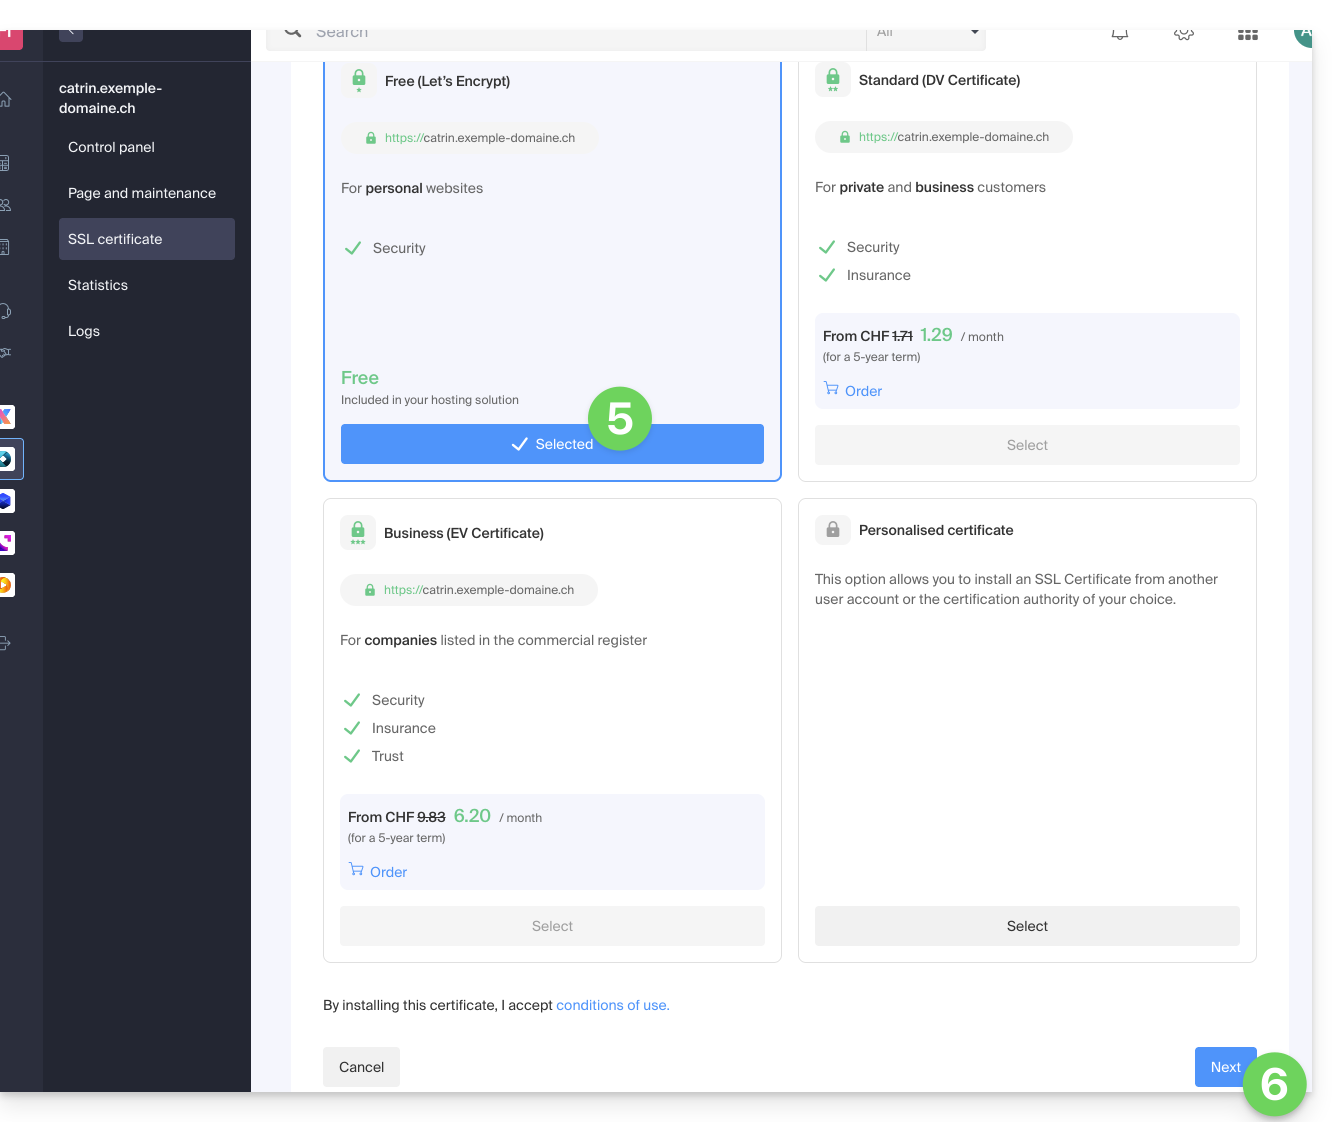1342x1122 pixels.
Task: Open the home icon in left rail
Action: pos(6,100)
